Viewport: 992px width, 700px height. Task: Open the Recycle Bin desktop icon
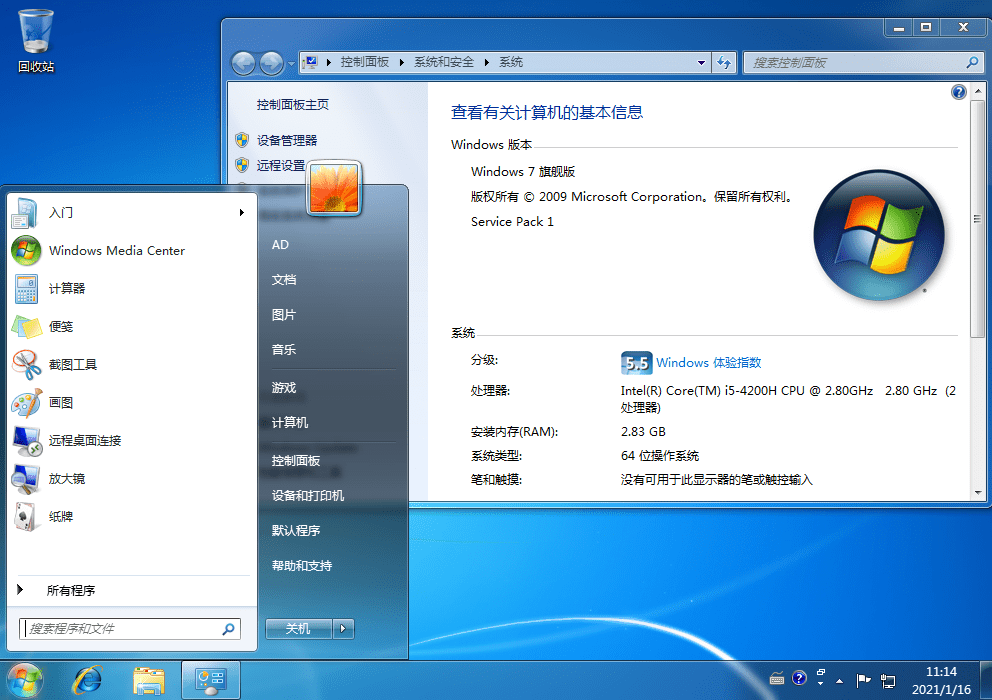(x=35, y=41)
